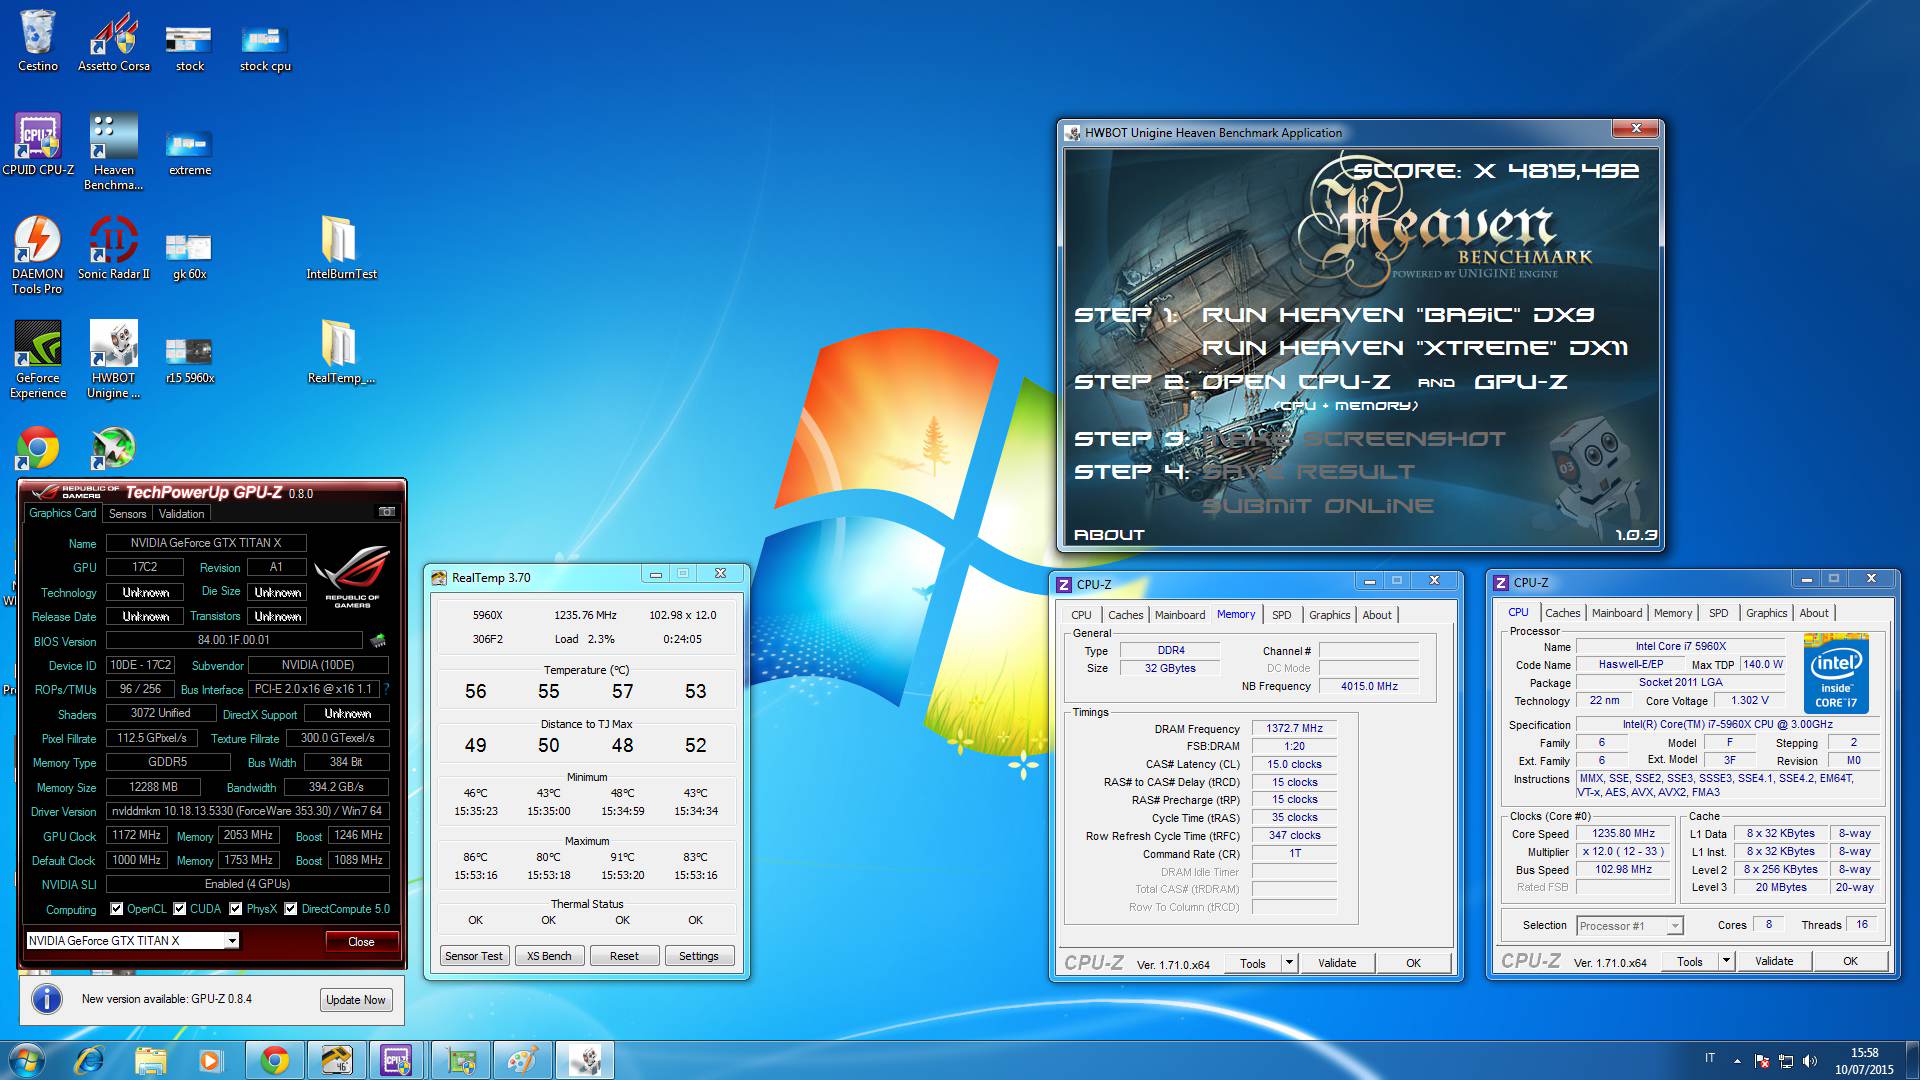Open SPD tab in Memory CPU-Z window

pos(1282,615)
